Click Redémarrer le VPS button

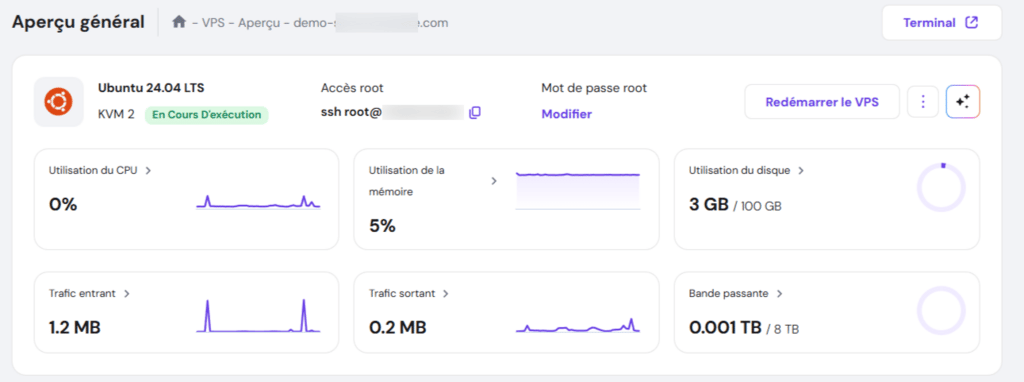click(x=822, y=102)
